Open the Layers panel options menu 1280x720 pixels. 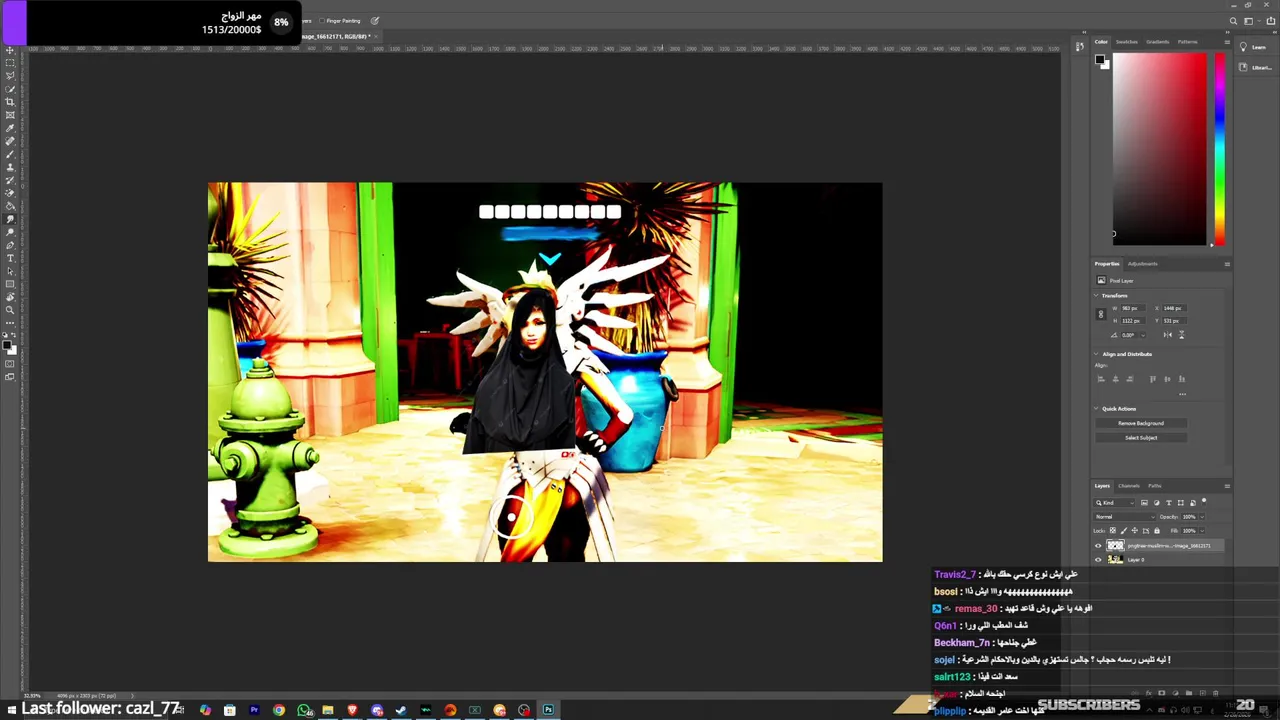pyautogui.click(x=1227, y=486)
